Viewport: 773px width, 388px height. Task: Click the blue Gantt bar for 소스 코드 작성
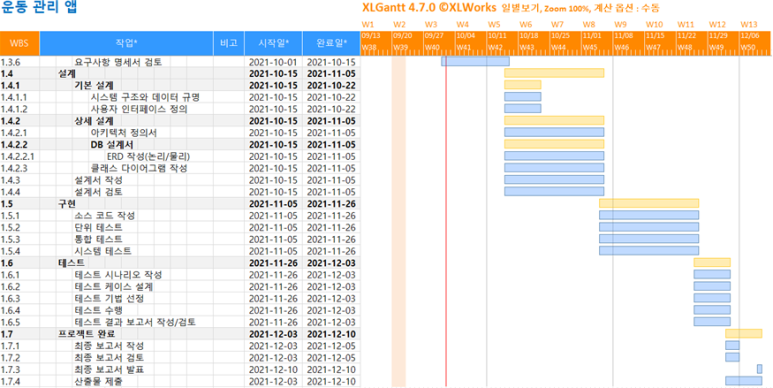649,215
